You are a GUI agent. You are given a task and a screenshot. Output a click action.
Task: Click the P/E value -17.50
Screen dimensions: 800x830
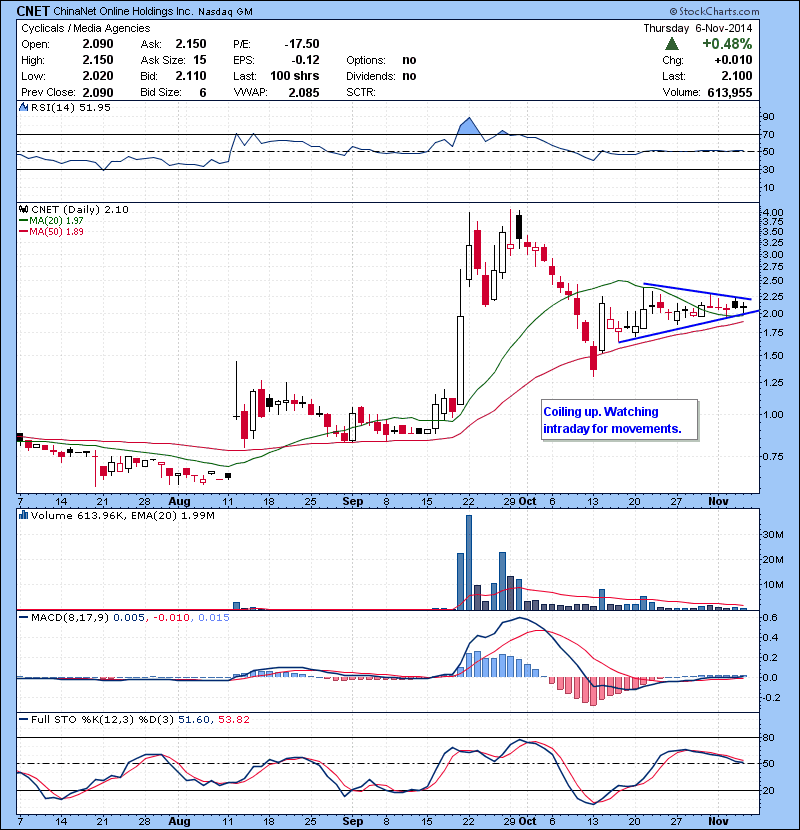coord(302,44)
